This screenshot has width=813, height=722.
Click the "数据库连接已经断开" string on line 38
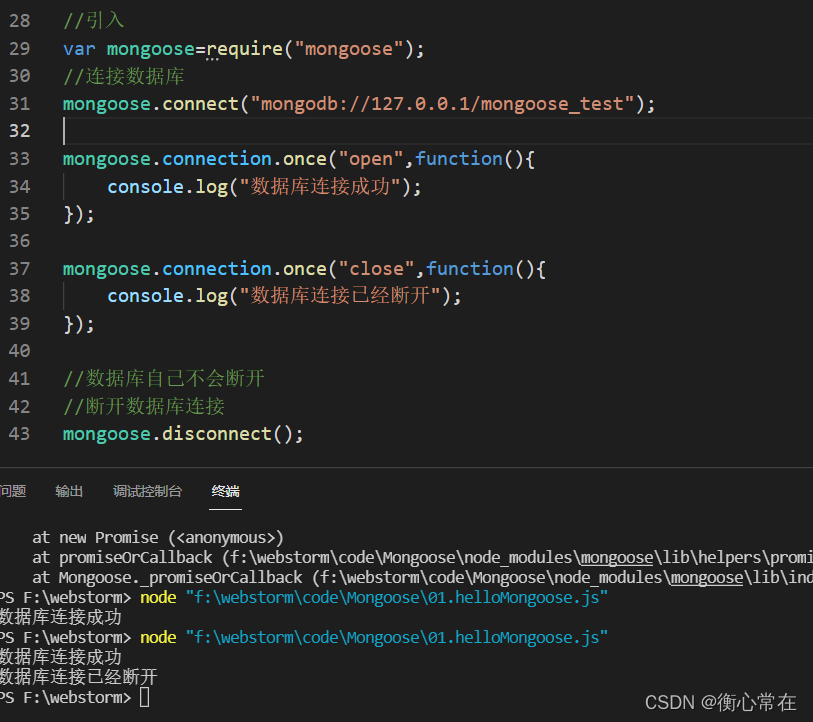340,296
